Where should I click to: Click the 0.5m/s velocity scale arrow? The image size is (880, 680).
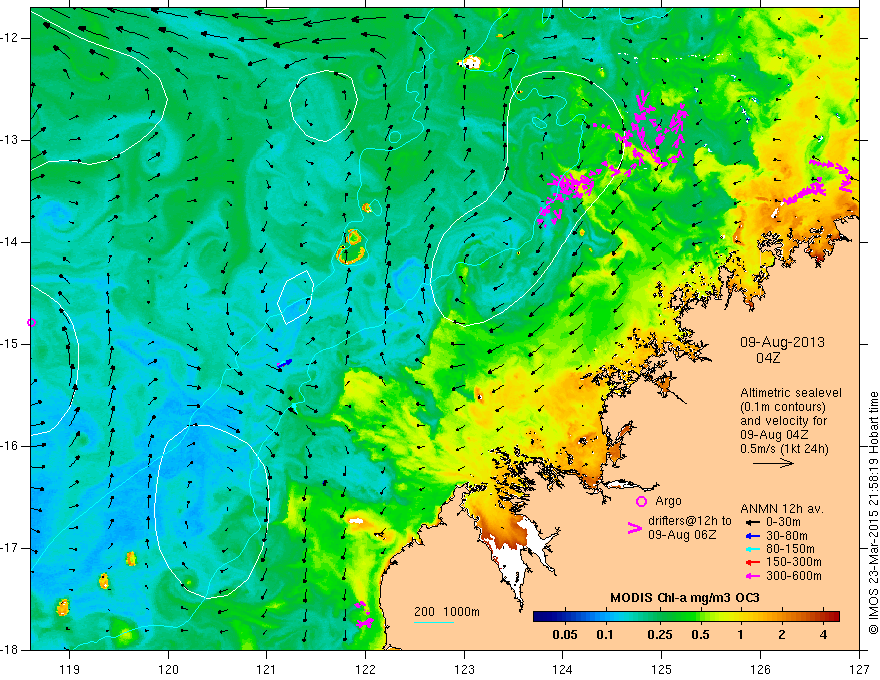point(773,463)
